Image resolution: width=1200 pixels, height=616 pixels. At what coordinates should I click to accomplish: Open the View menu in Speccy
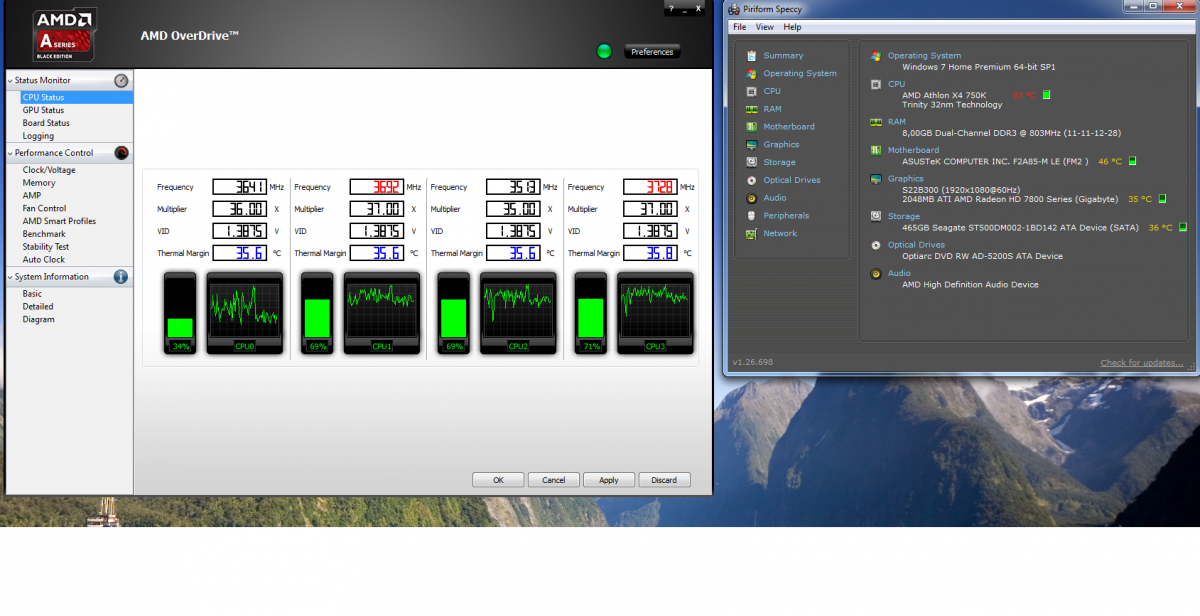765,27
